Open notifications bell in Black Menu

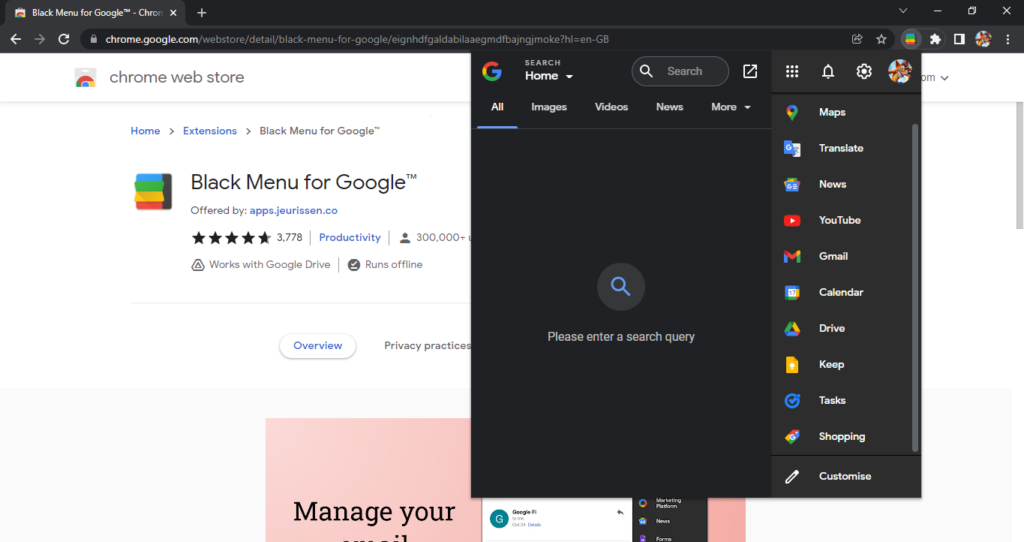point(828,71)
